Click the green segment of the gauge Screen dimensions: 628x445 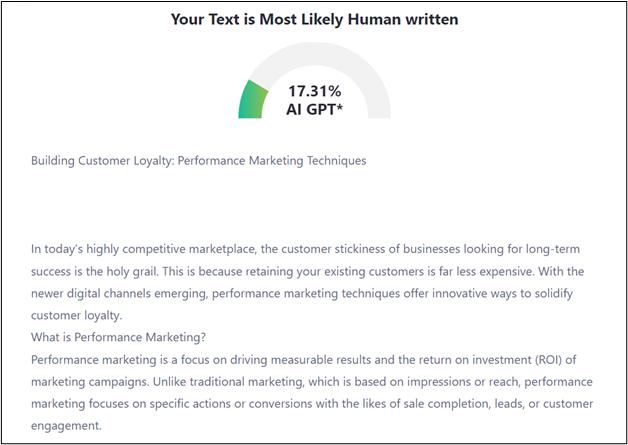click(x=252, y=100)
